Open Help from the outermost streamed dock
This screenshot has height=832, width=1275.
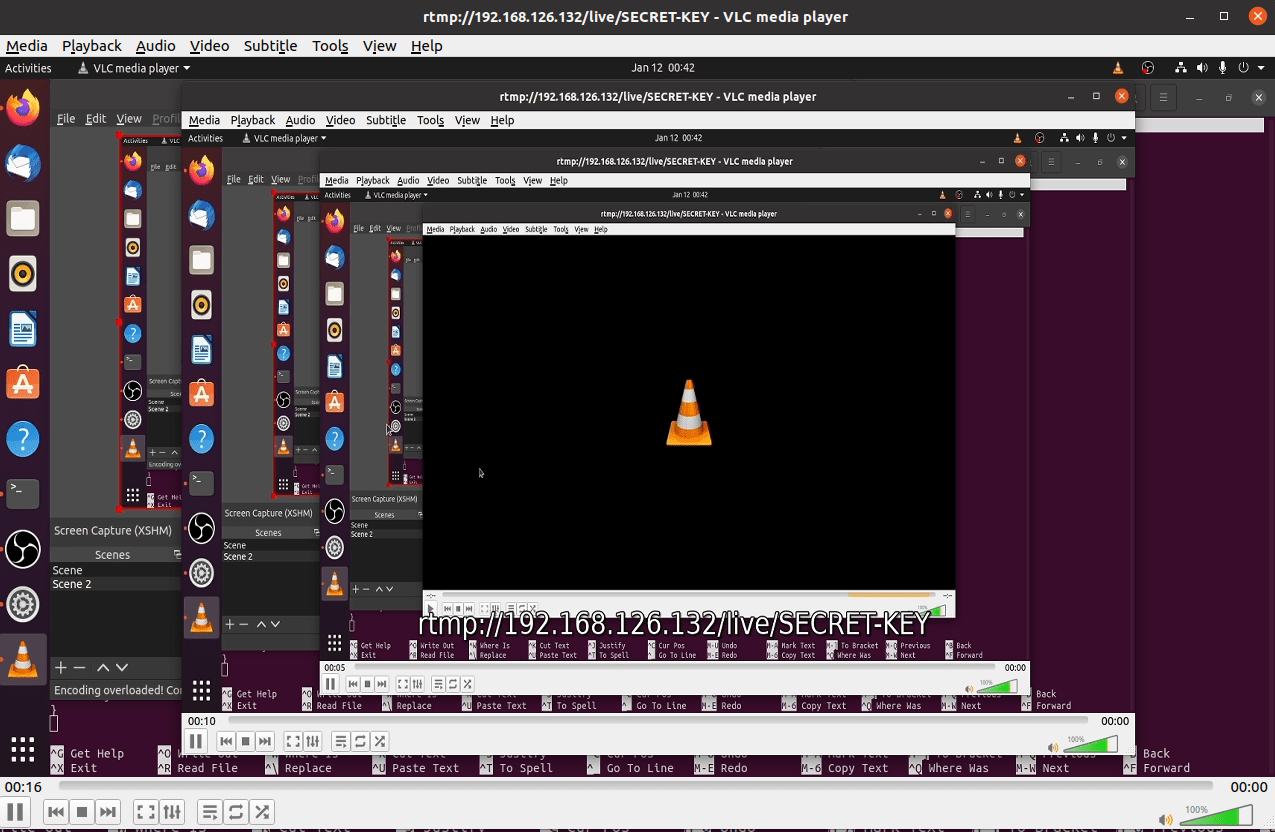pyautogui.click(x=23, y=438)
